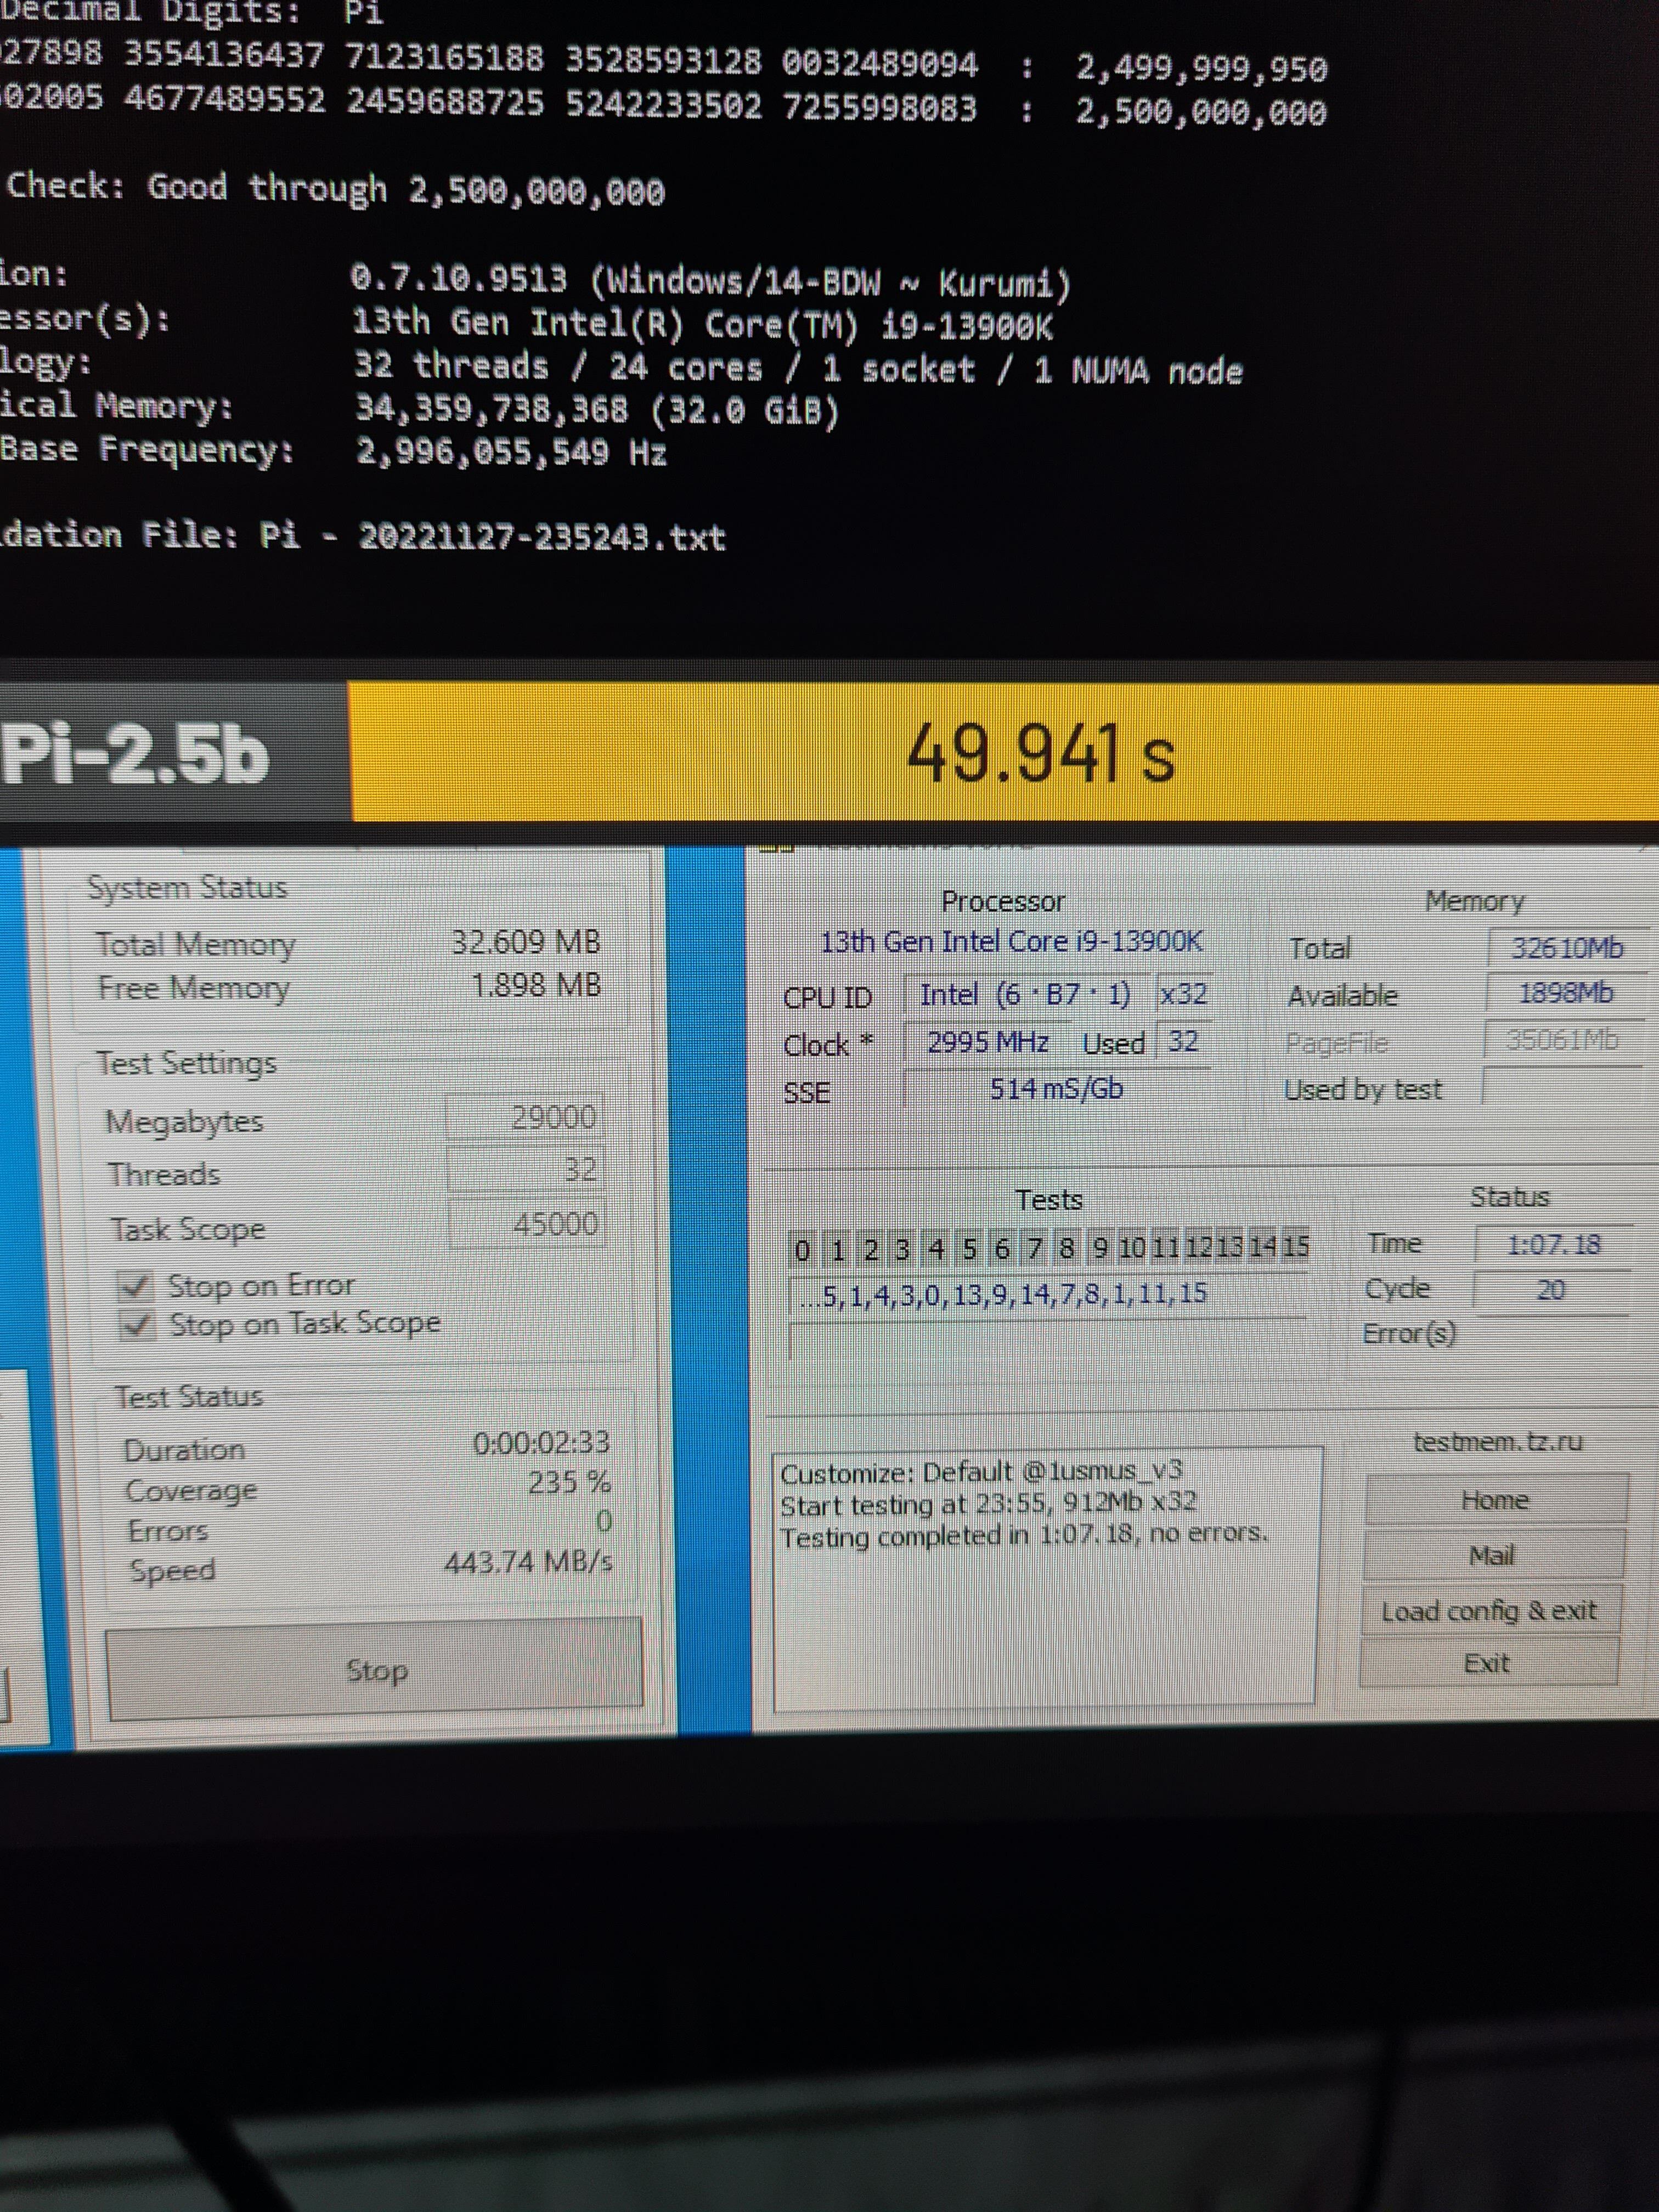The height and width of the screenshot is (2212, 1659).
Task: Click the Pi-2.5b benchmark label
Action: coord(135,754)
